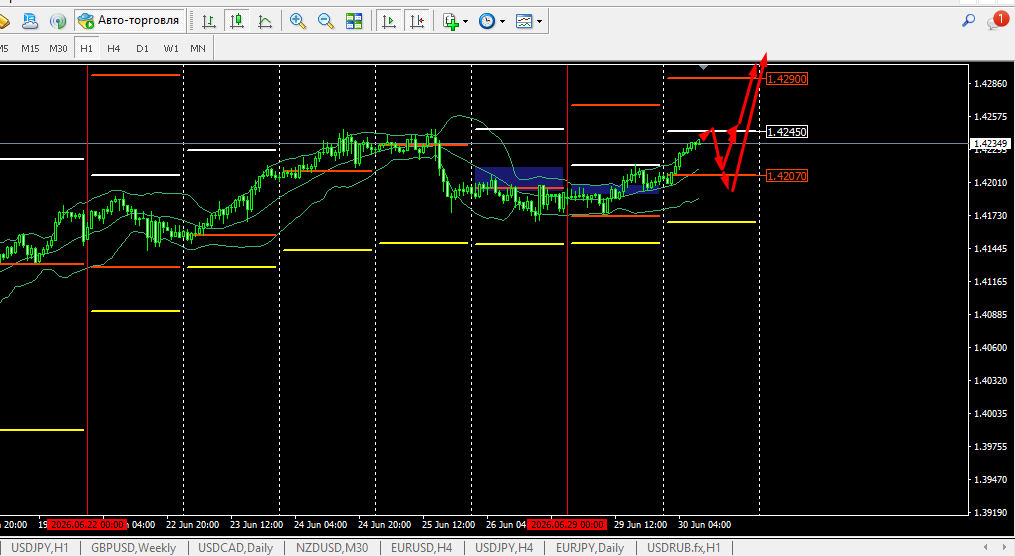Click the 30 Jun 04:00 time label
The image size is (1015, 556).
(704, 524)
